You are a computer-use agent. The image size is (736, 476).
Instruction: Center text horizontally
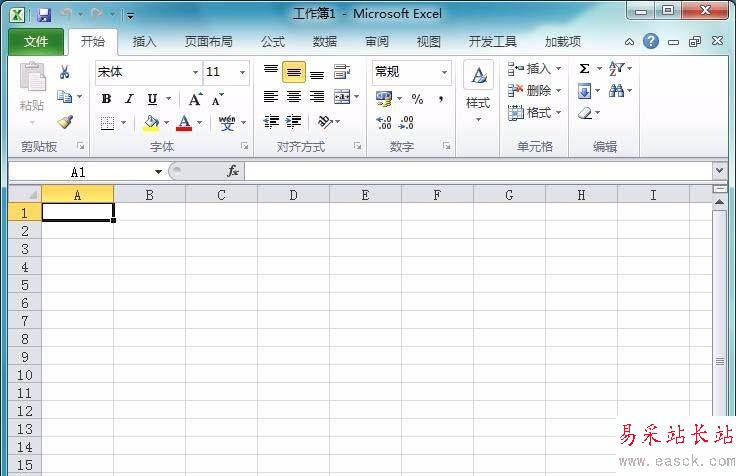294,97
